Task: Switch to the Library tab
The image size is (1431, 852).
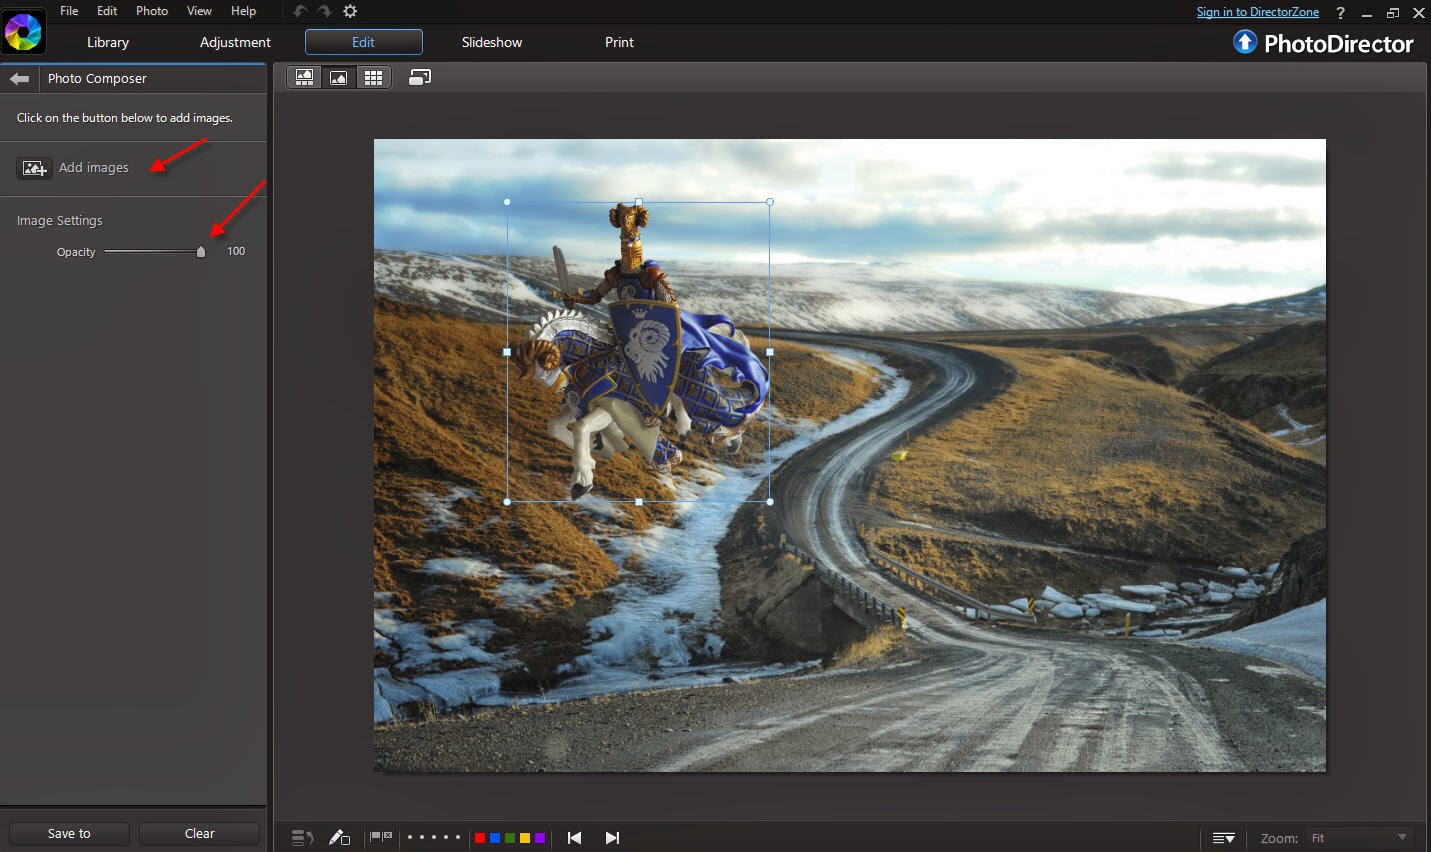Action: coord(108,42)
